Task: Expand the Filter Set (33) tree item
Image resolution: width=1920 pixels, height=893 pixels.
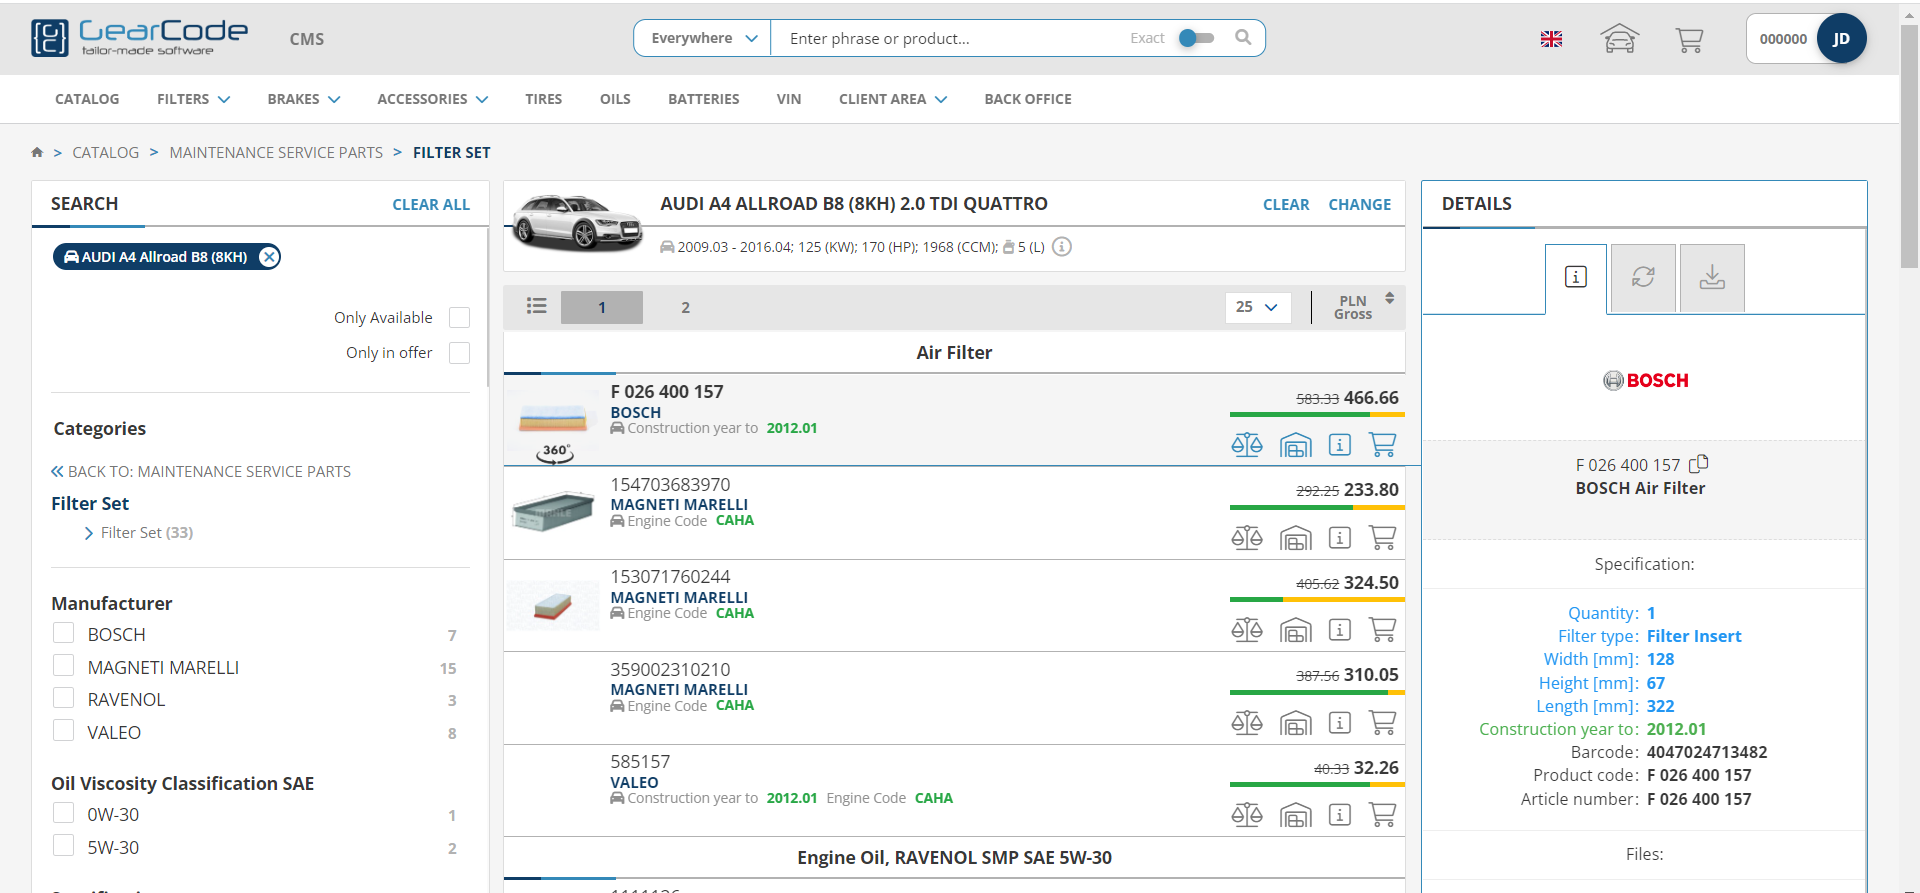Action: point(89,533)
